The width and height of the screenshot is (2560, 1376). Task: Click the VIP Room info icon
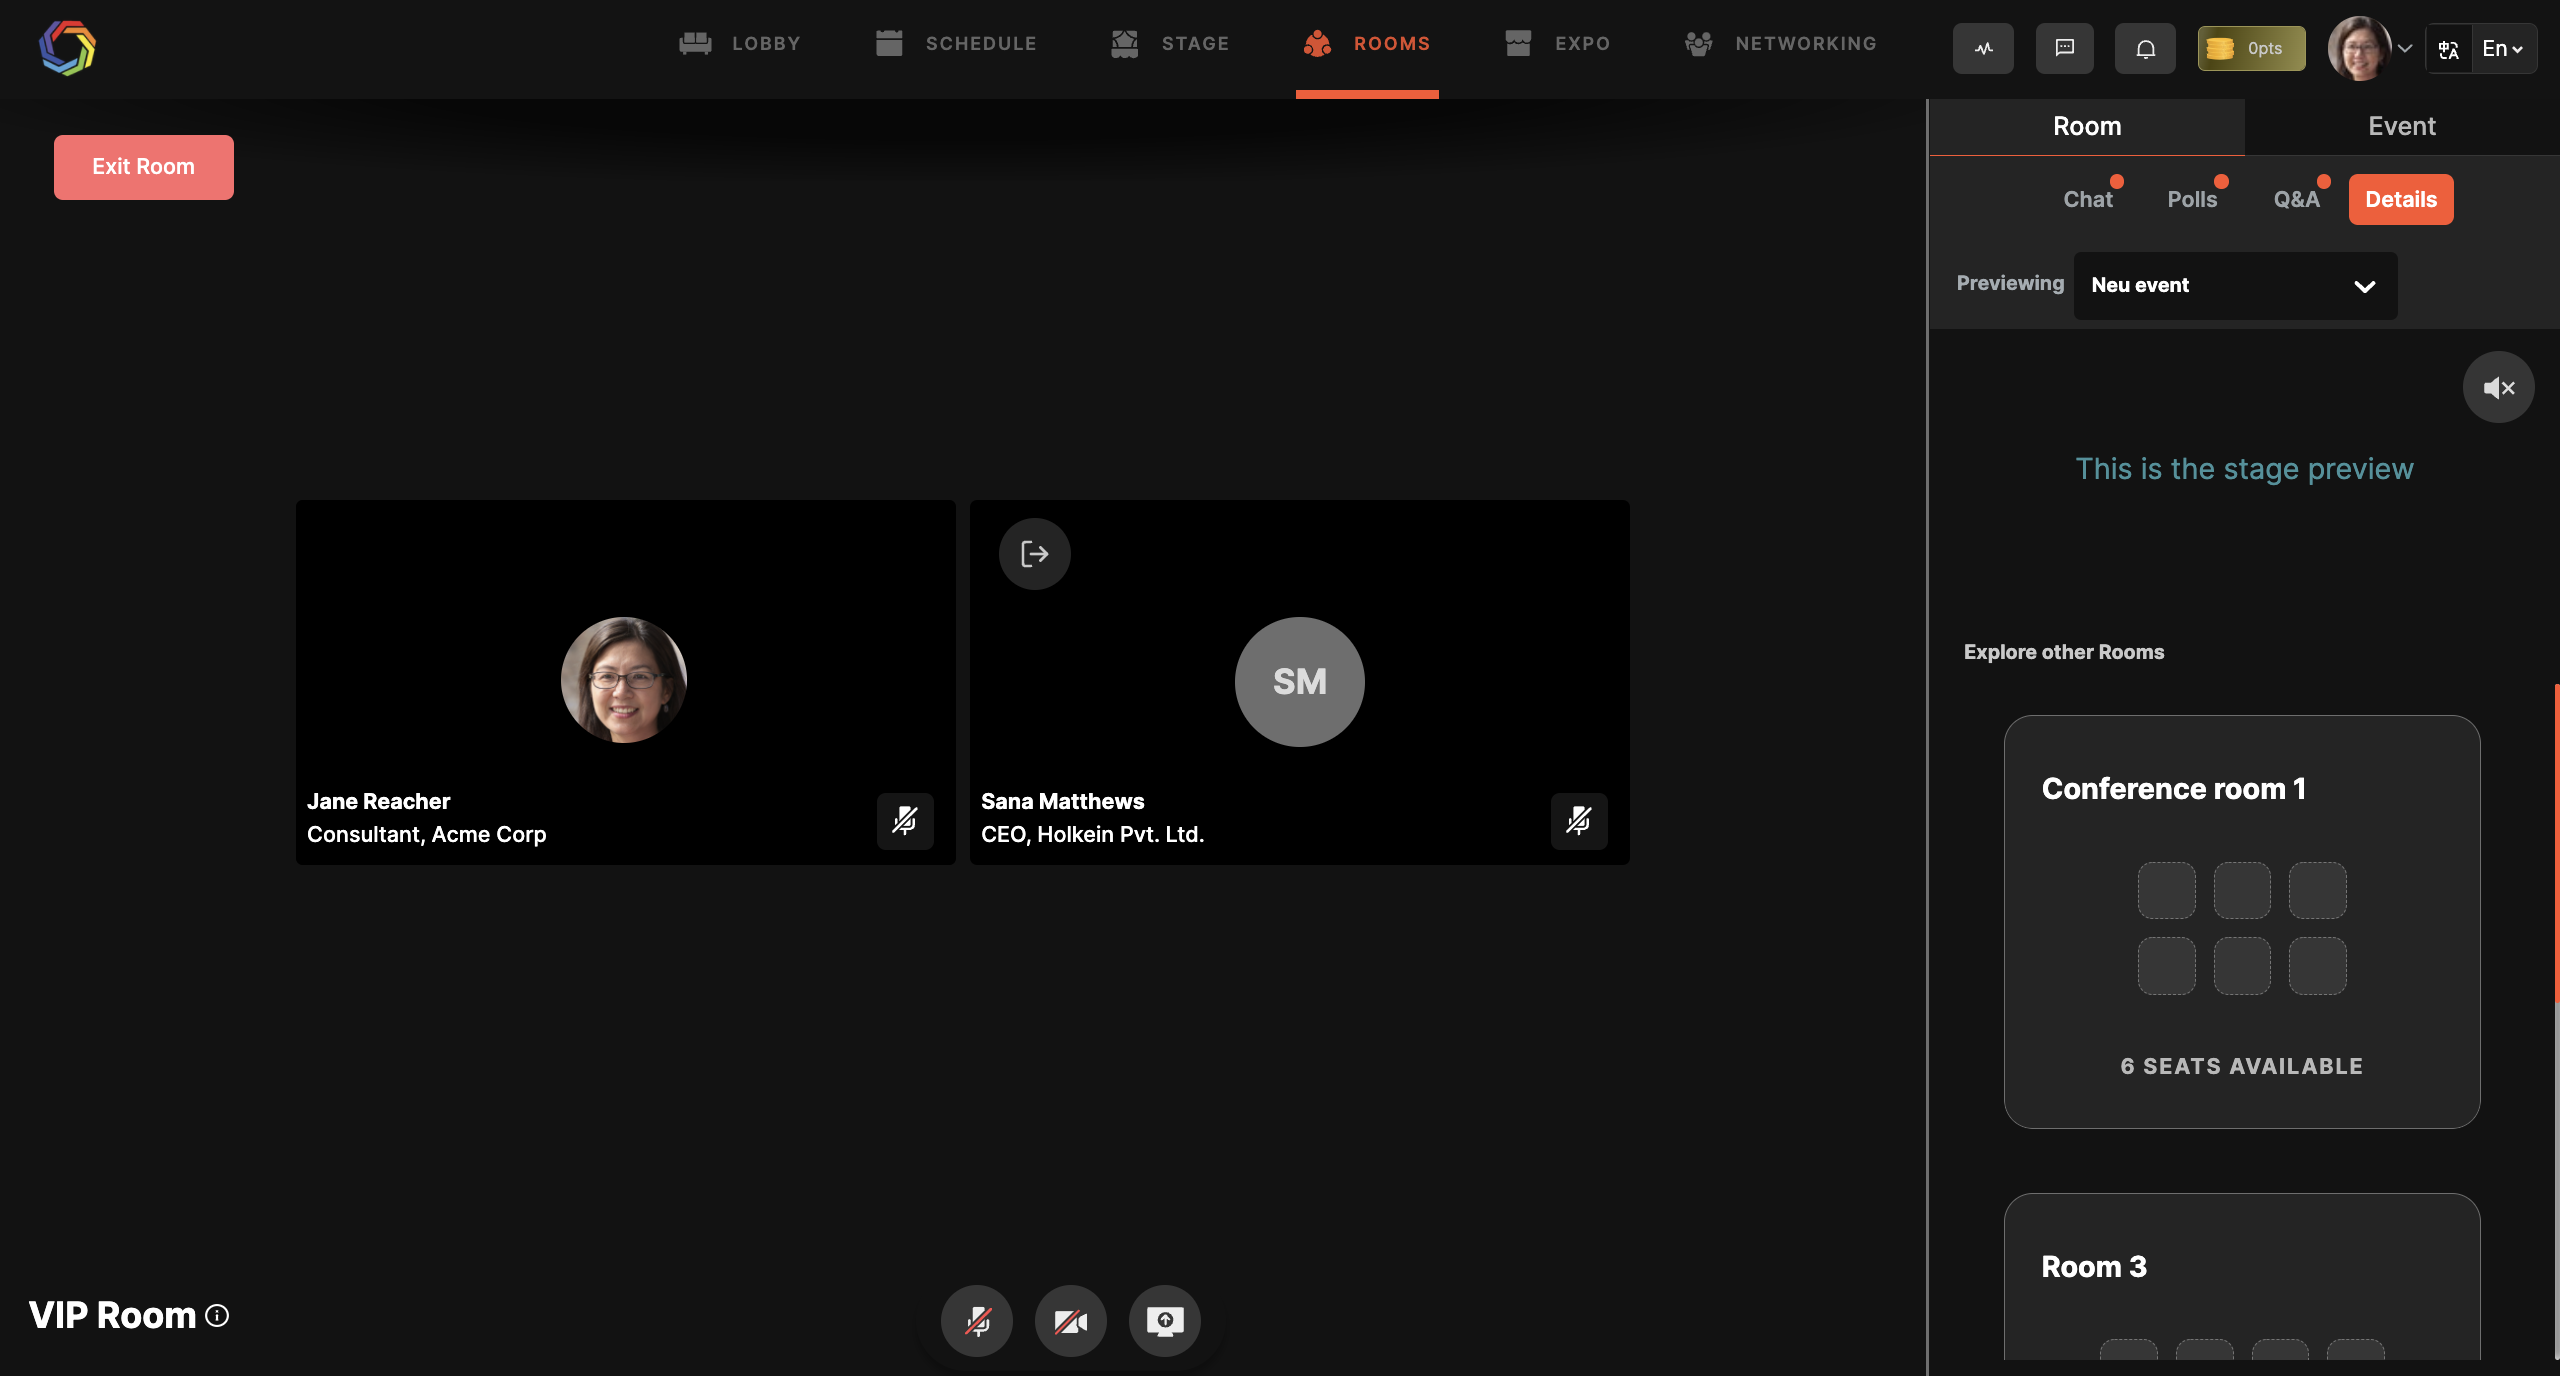(x=217, y=1315)
